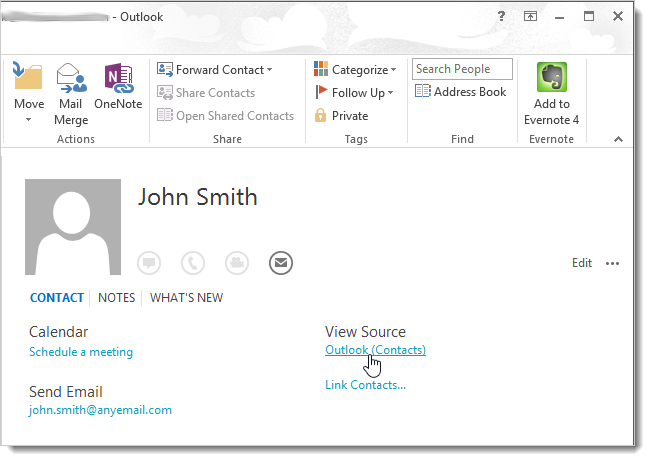Select the CONTACT tab
Screen dimensions: 650x461
click(x=57, y=298)
